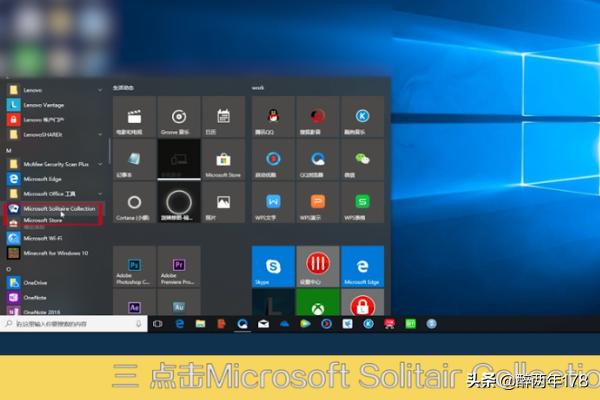The width and height of the screenshot is (600, 400).
Task: Open File Explorer from the taskbar
Action: pos(201,324)
